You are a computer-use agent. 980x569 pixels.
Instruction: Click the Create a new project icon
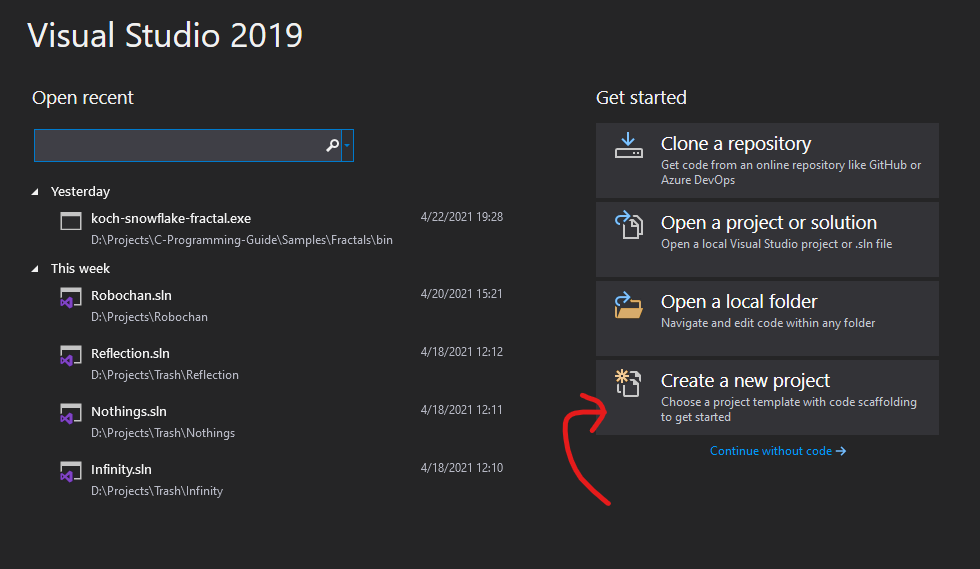click(628, 383)
